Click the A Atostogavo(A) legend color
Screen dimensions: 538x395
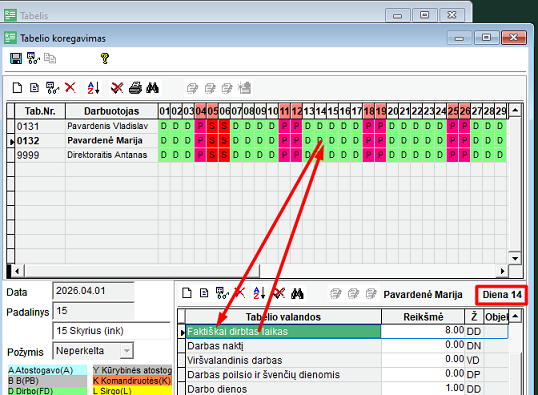tap(47, 370)
